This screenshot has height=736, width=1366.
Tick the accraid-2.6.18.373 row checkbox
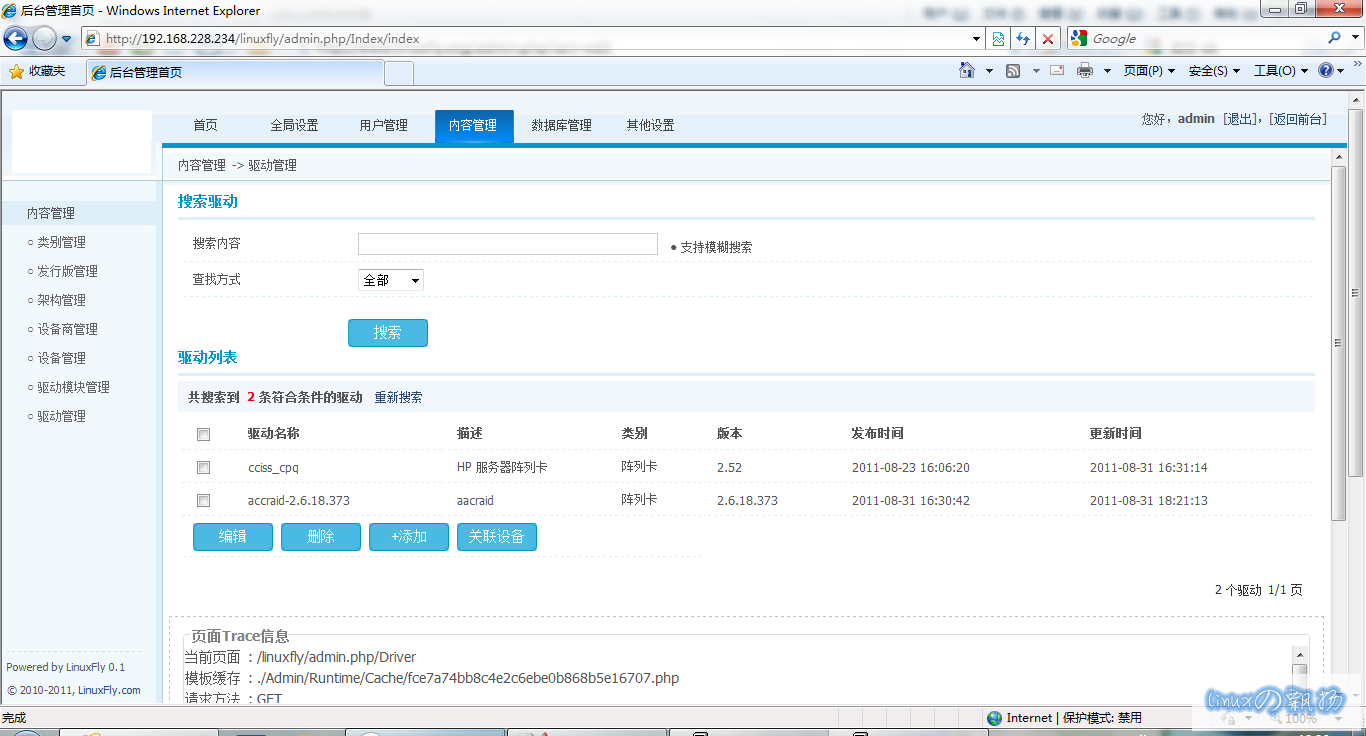click(204, 500)
